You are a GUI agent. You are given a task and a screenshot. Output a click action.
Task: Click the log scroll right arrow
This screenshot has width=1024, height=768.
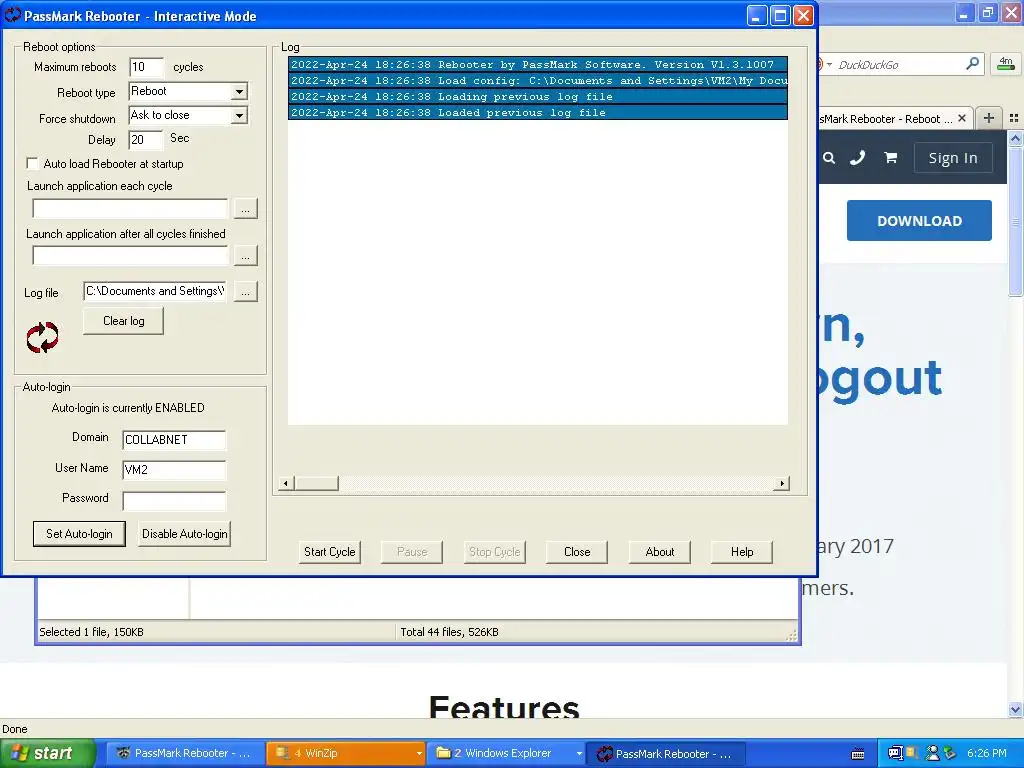[x=782, y=483]
